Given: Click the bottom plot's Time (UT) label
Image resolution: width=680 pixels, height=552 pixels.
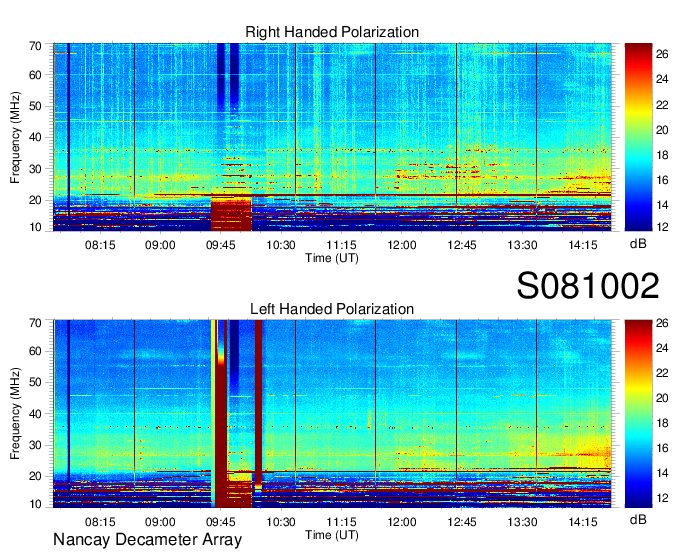Looking at the screenshot, I should coord(332,535).
